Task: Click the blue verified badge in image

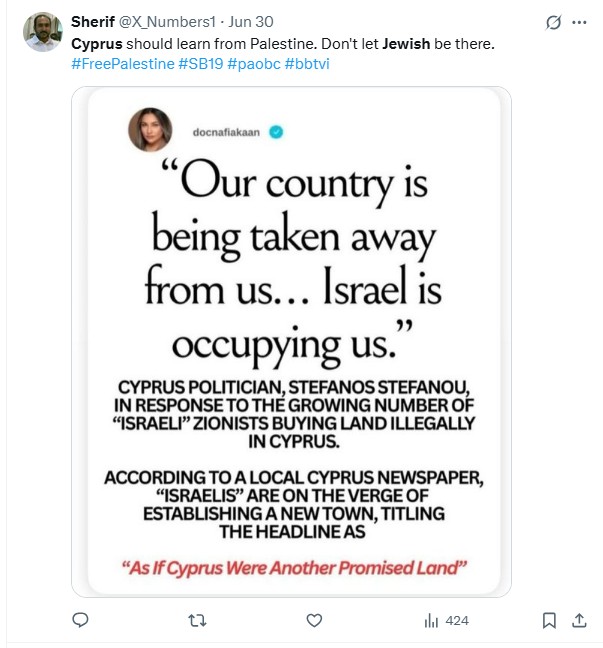Action: pos(276,131)
